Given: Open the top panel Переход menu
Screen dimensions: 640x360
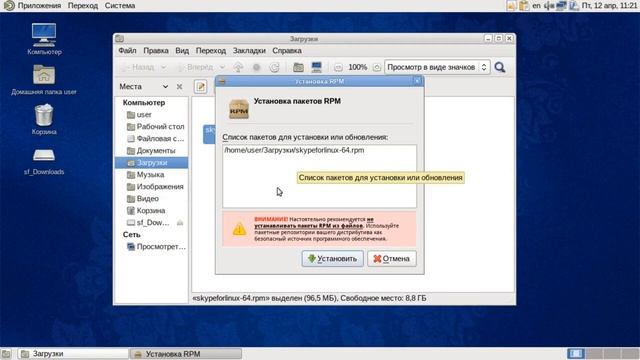Looking at the screenshot, I should pyautogui.click(x=83, y=6).
